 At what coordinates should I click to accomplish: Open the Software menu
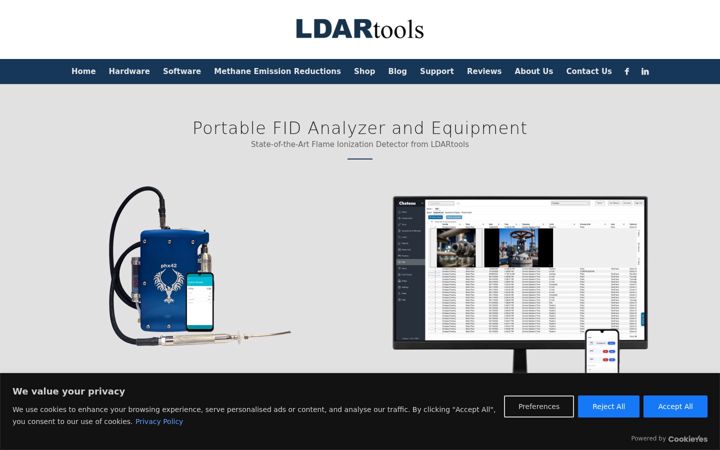click(182, 71)
